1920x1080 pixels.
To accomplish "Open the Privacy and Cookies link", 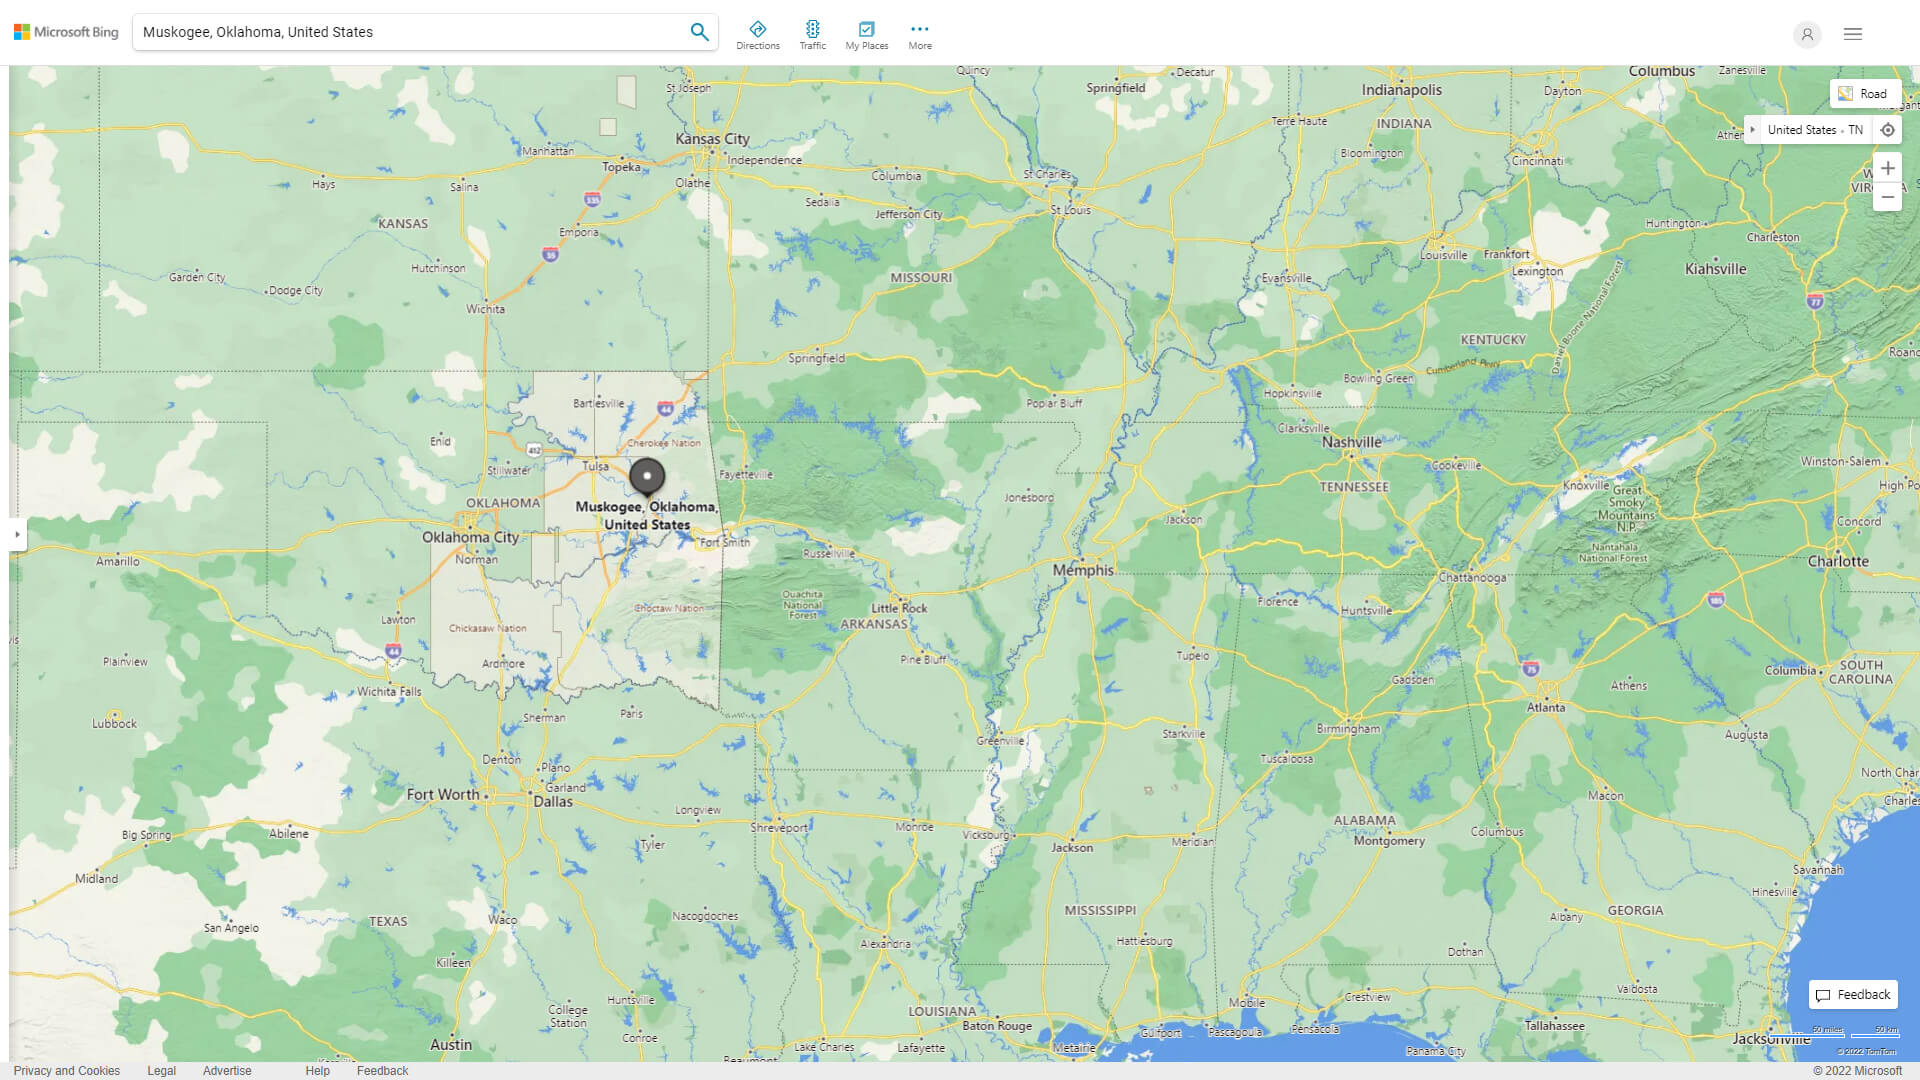I will pos(67,1070).
